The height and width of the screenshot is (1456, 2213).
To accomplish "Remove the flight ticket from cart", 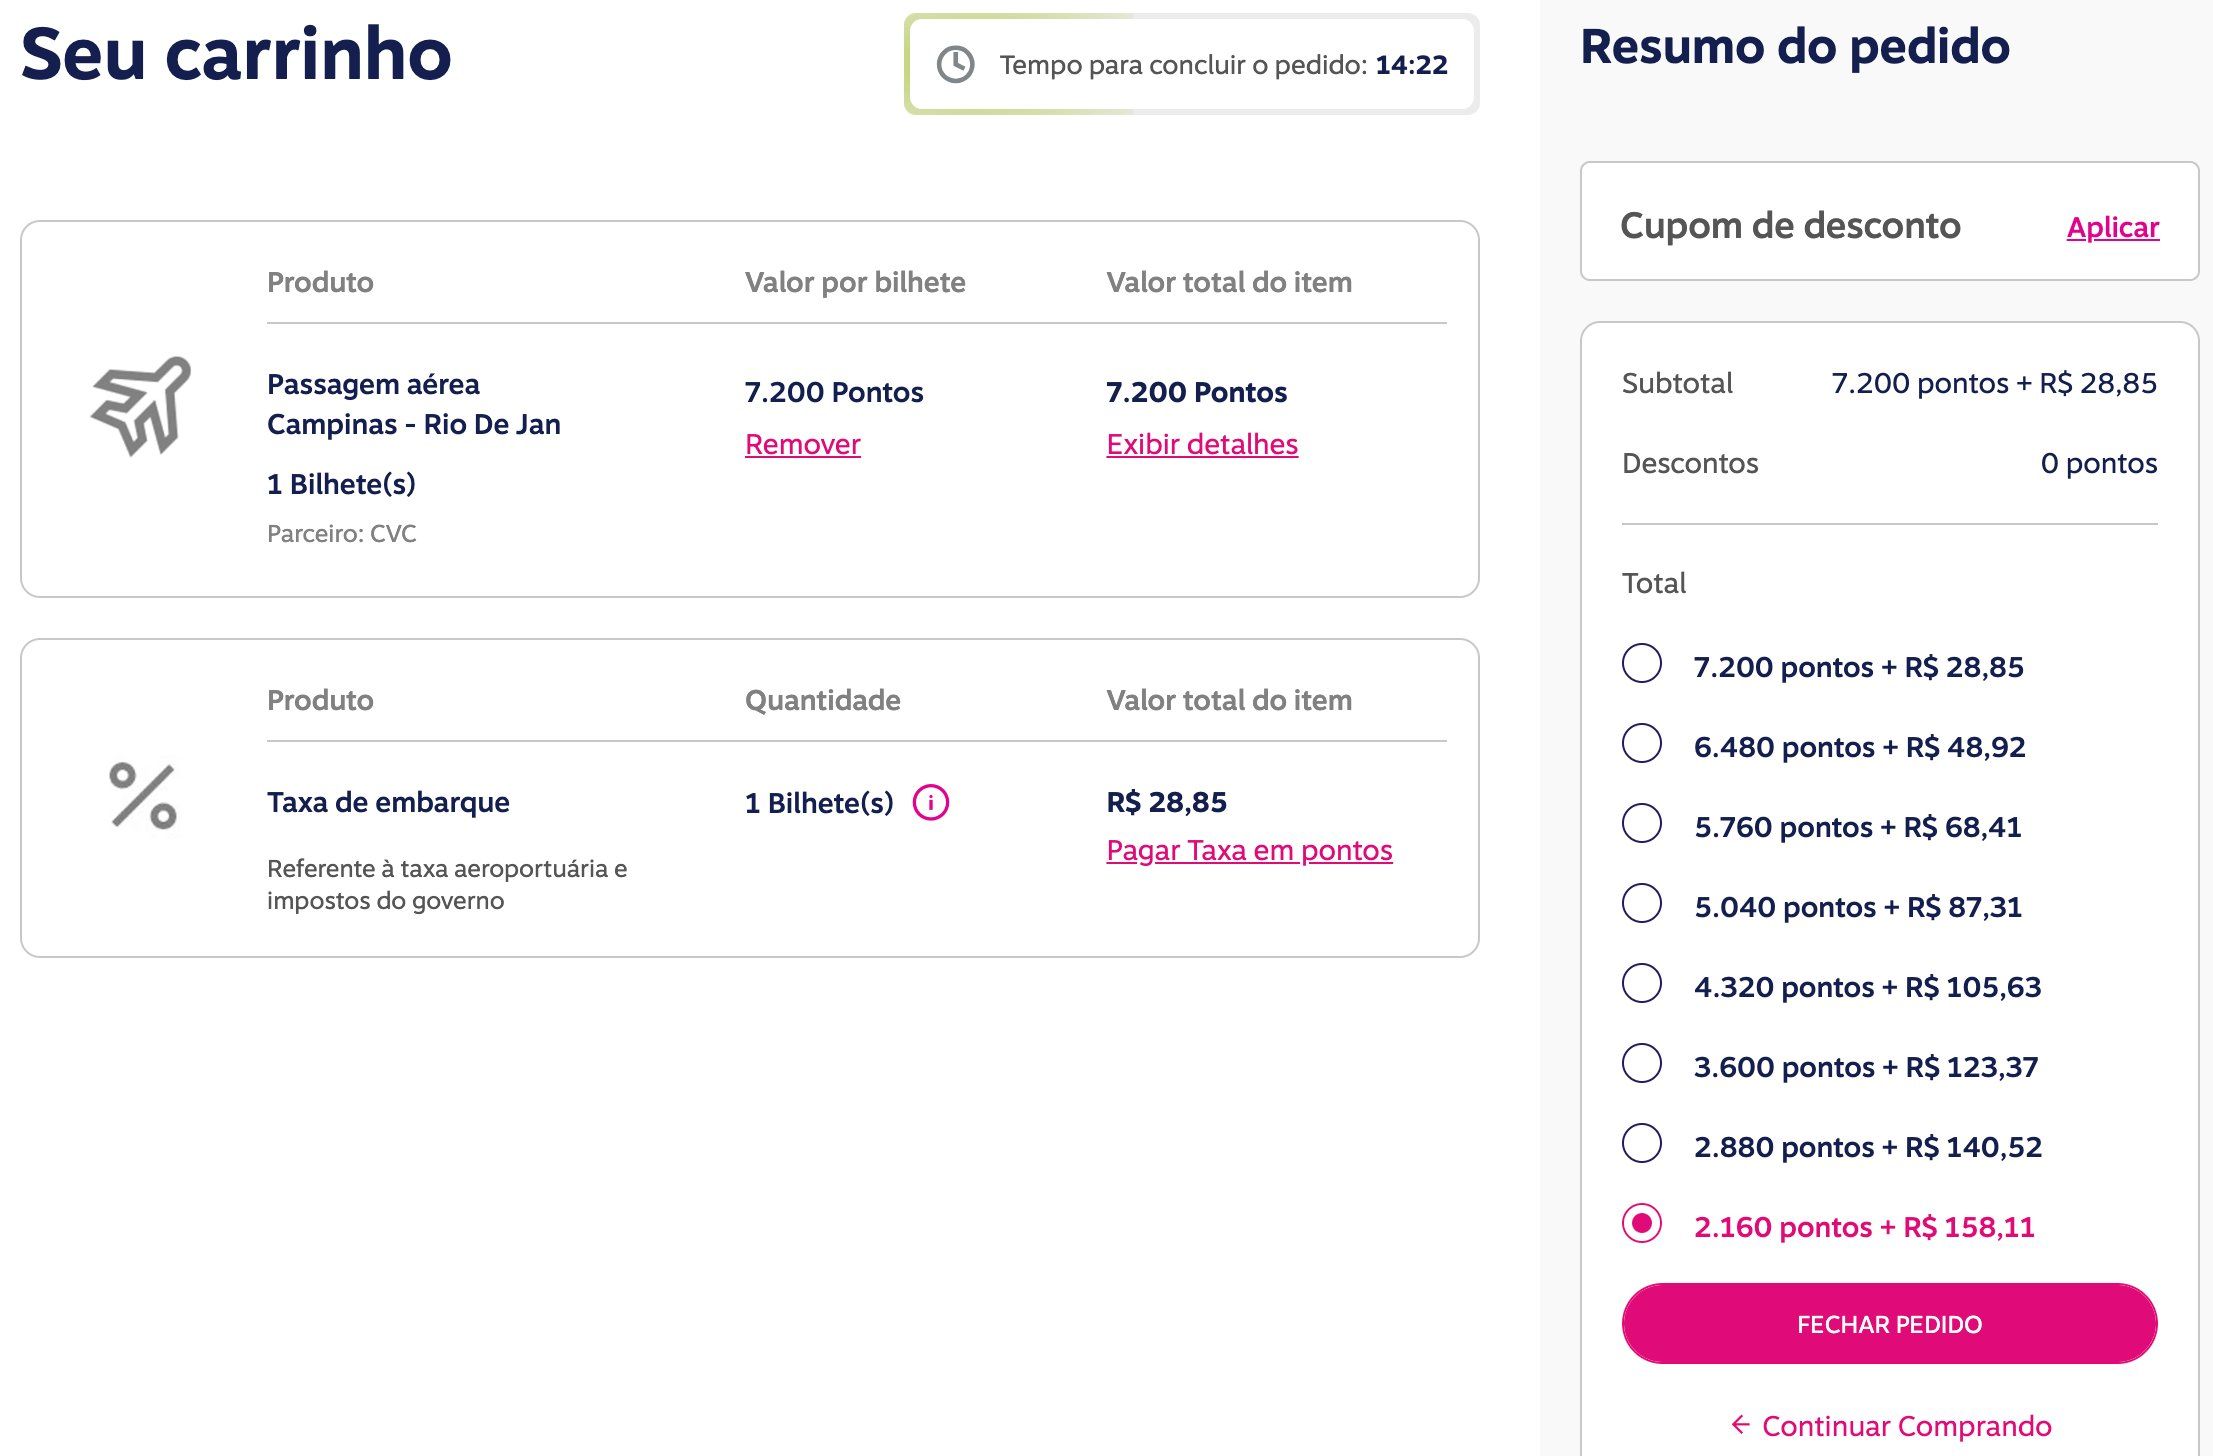I will [802, 444].
